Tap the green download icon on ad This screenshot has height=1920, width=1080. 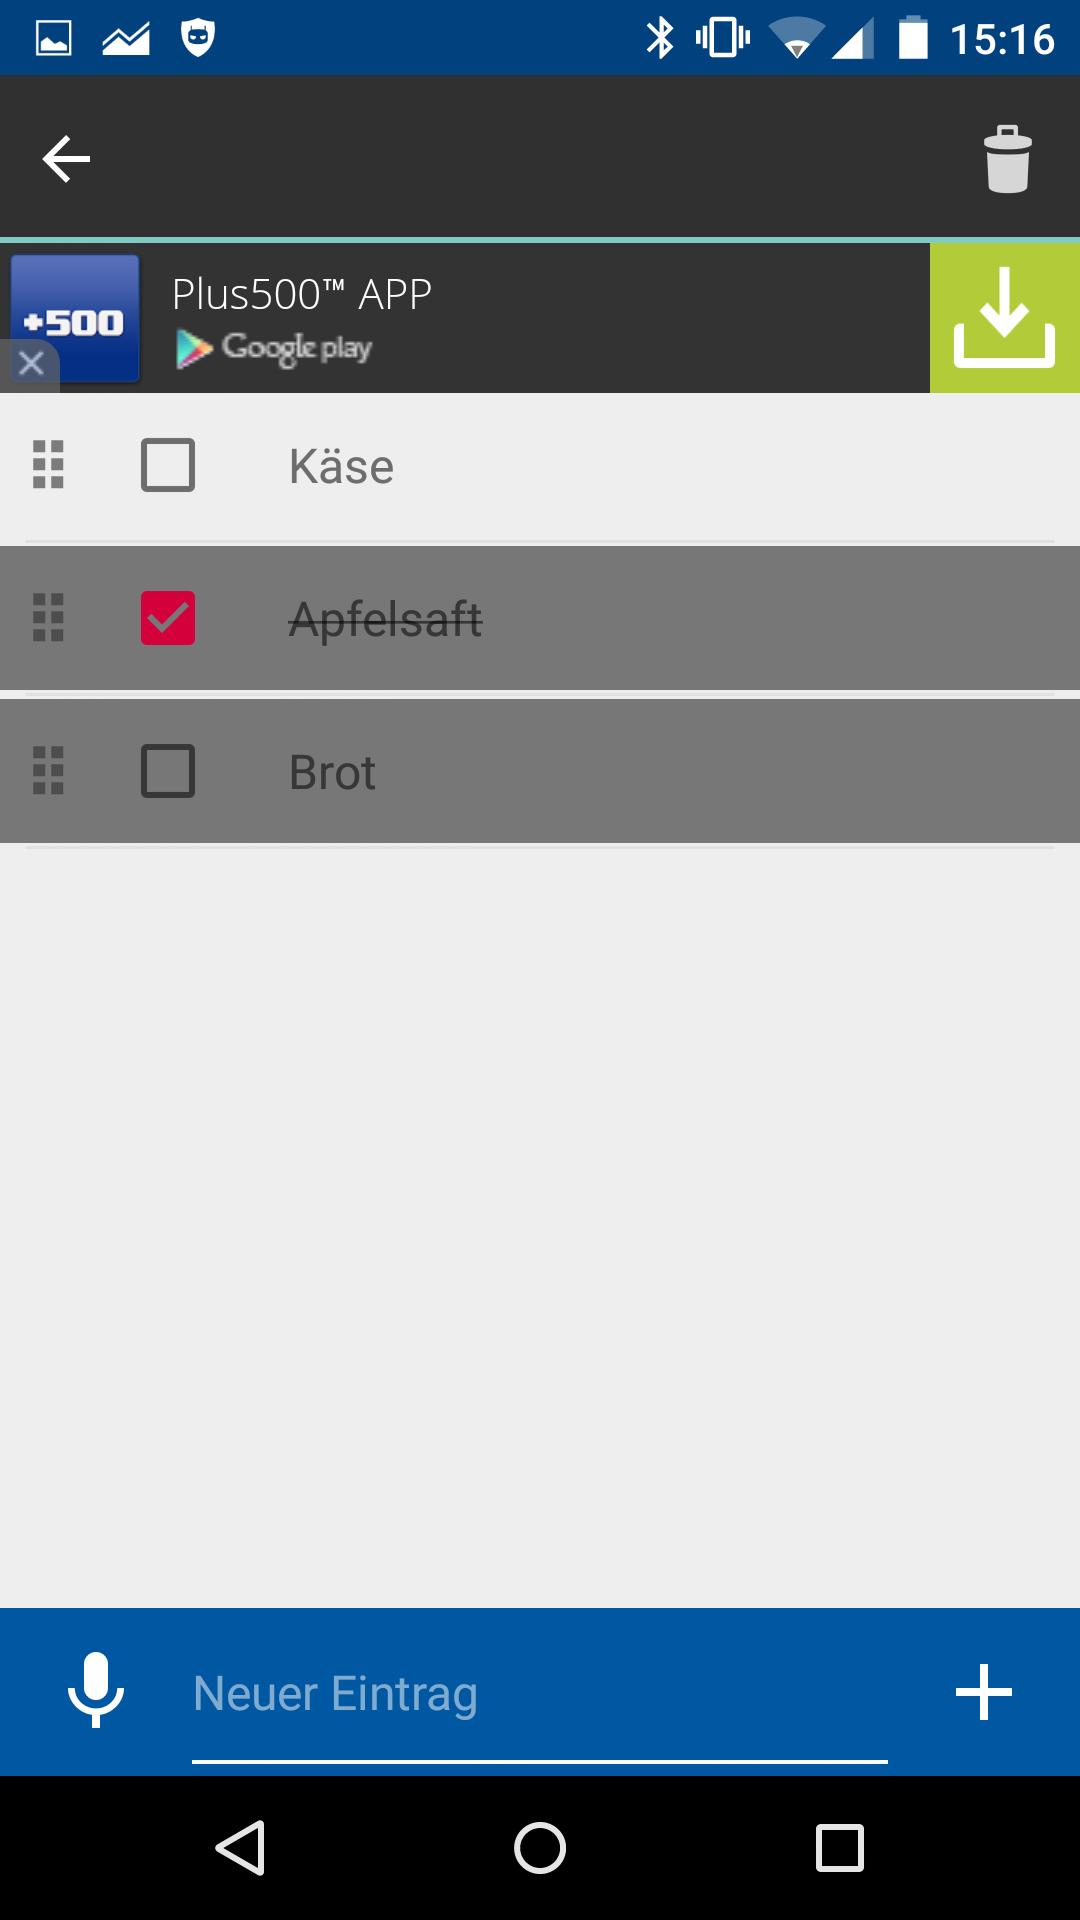pos(1004,318)
